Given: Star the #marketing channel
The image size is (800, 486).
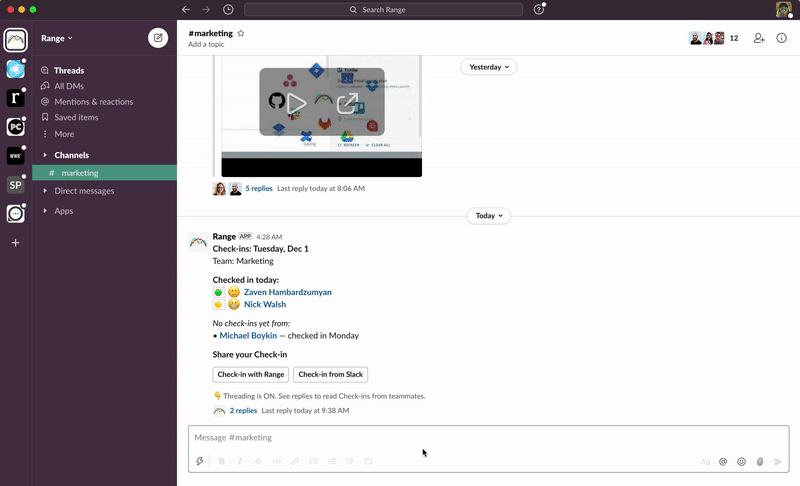Looking at the screenshot, I should click(x=241, y=33).
